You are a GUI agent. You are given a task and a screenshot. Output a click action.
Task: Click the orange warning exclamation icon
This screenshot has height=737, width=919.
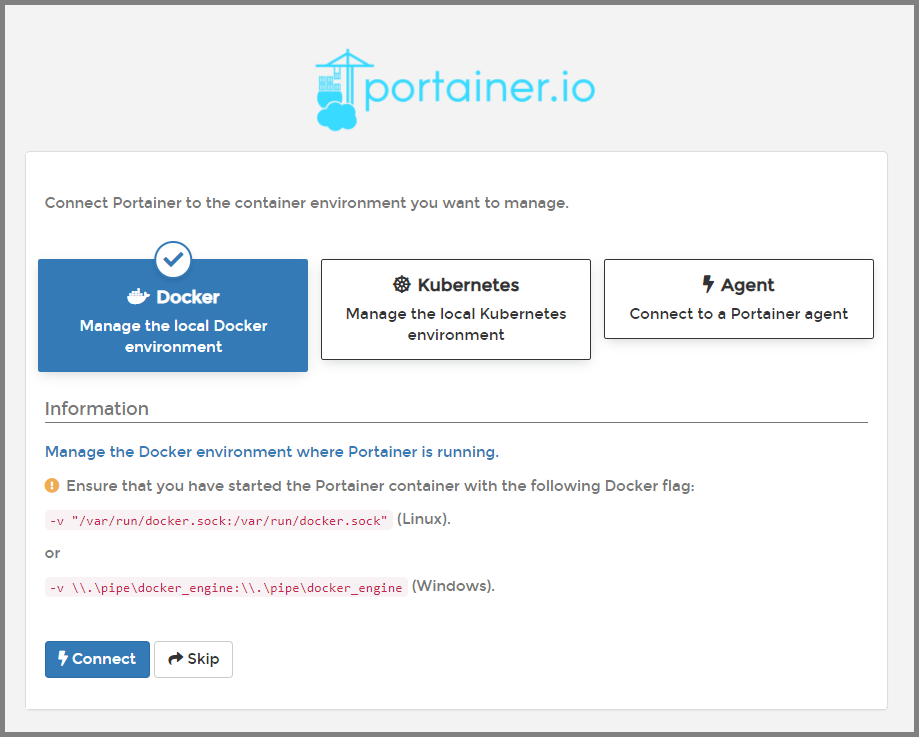pos(52,485)
